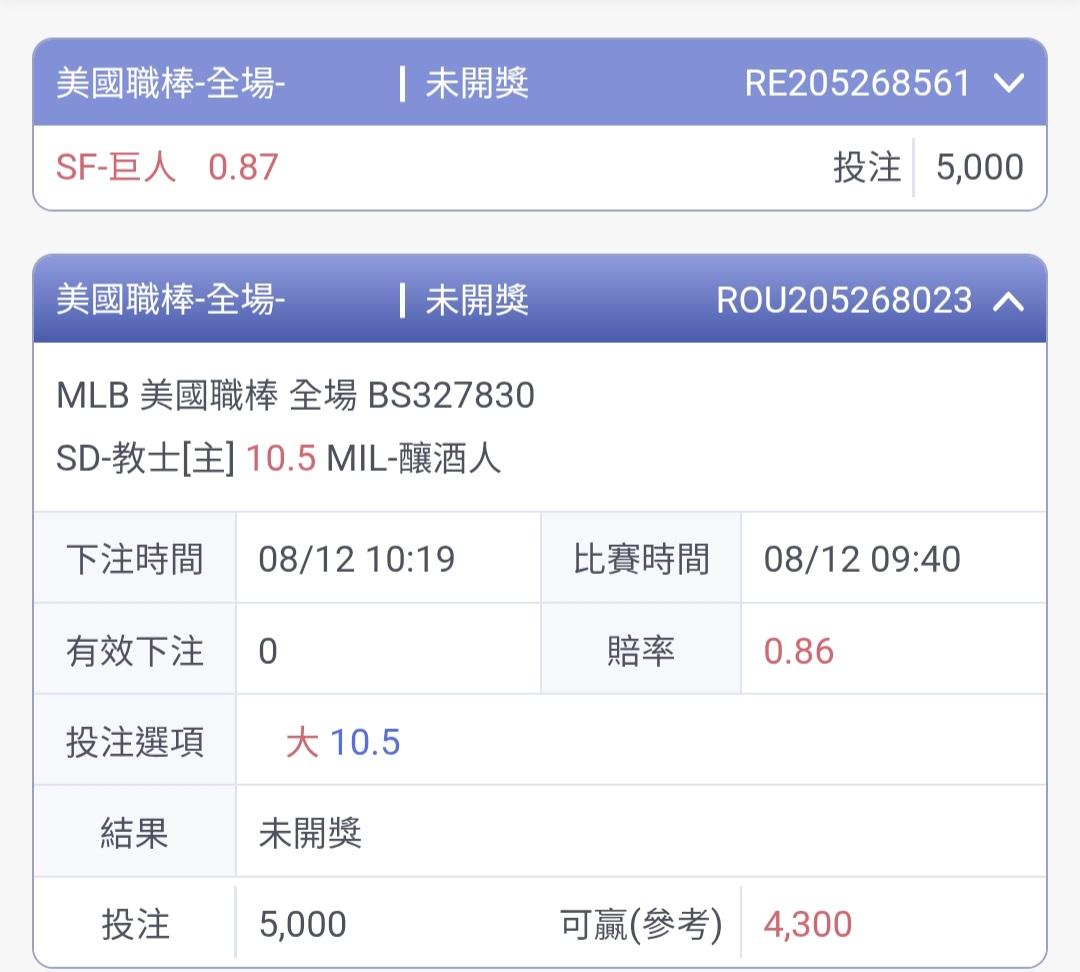This screenshot has width=1080, height=972.
Task: Click 未開獎 status in second header
Action: point(477,300)
